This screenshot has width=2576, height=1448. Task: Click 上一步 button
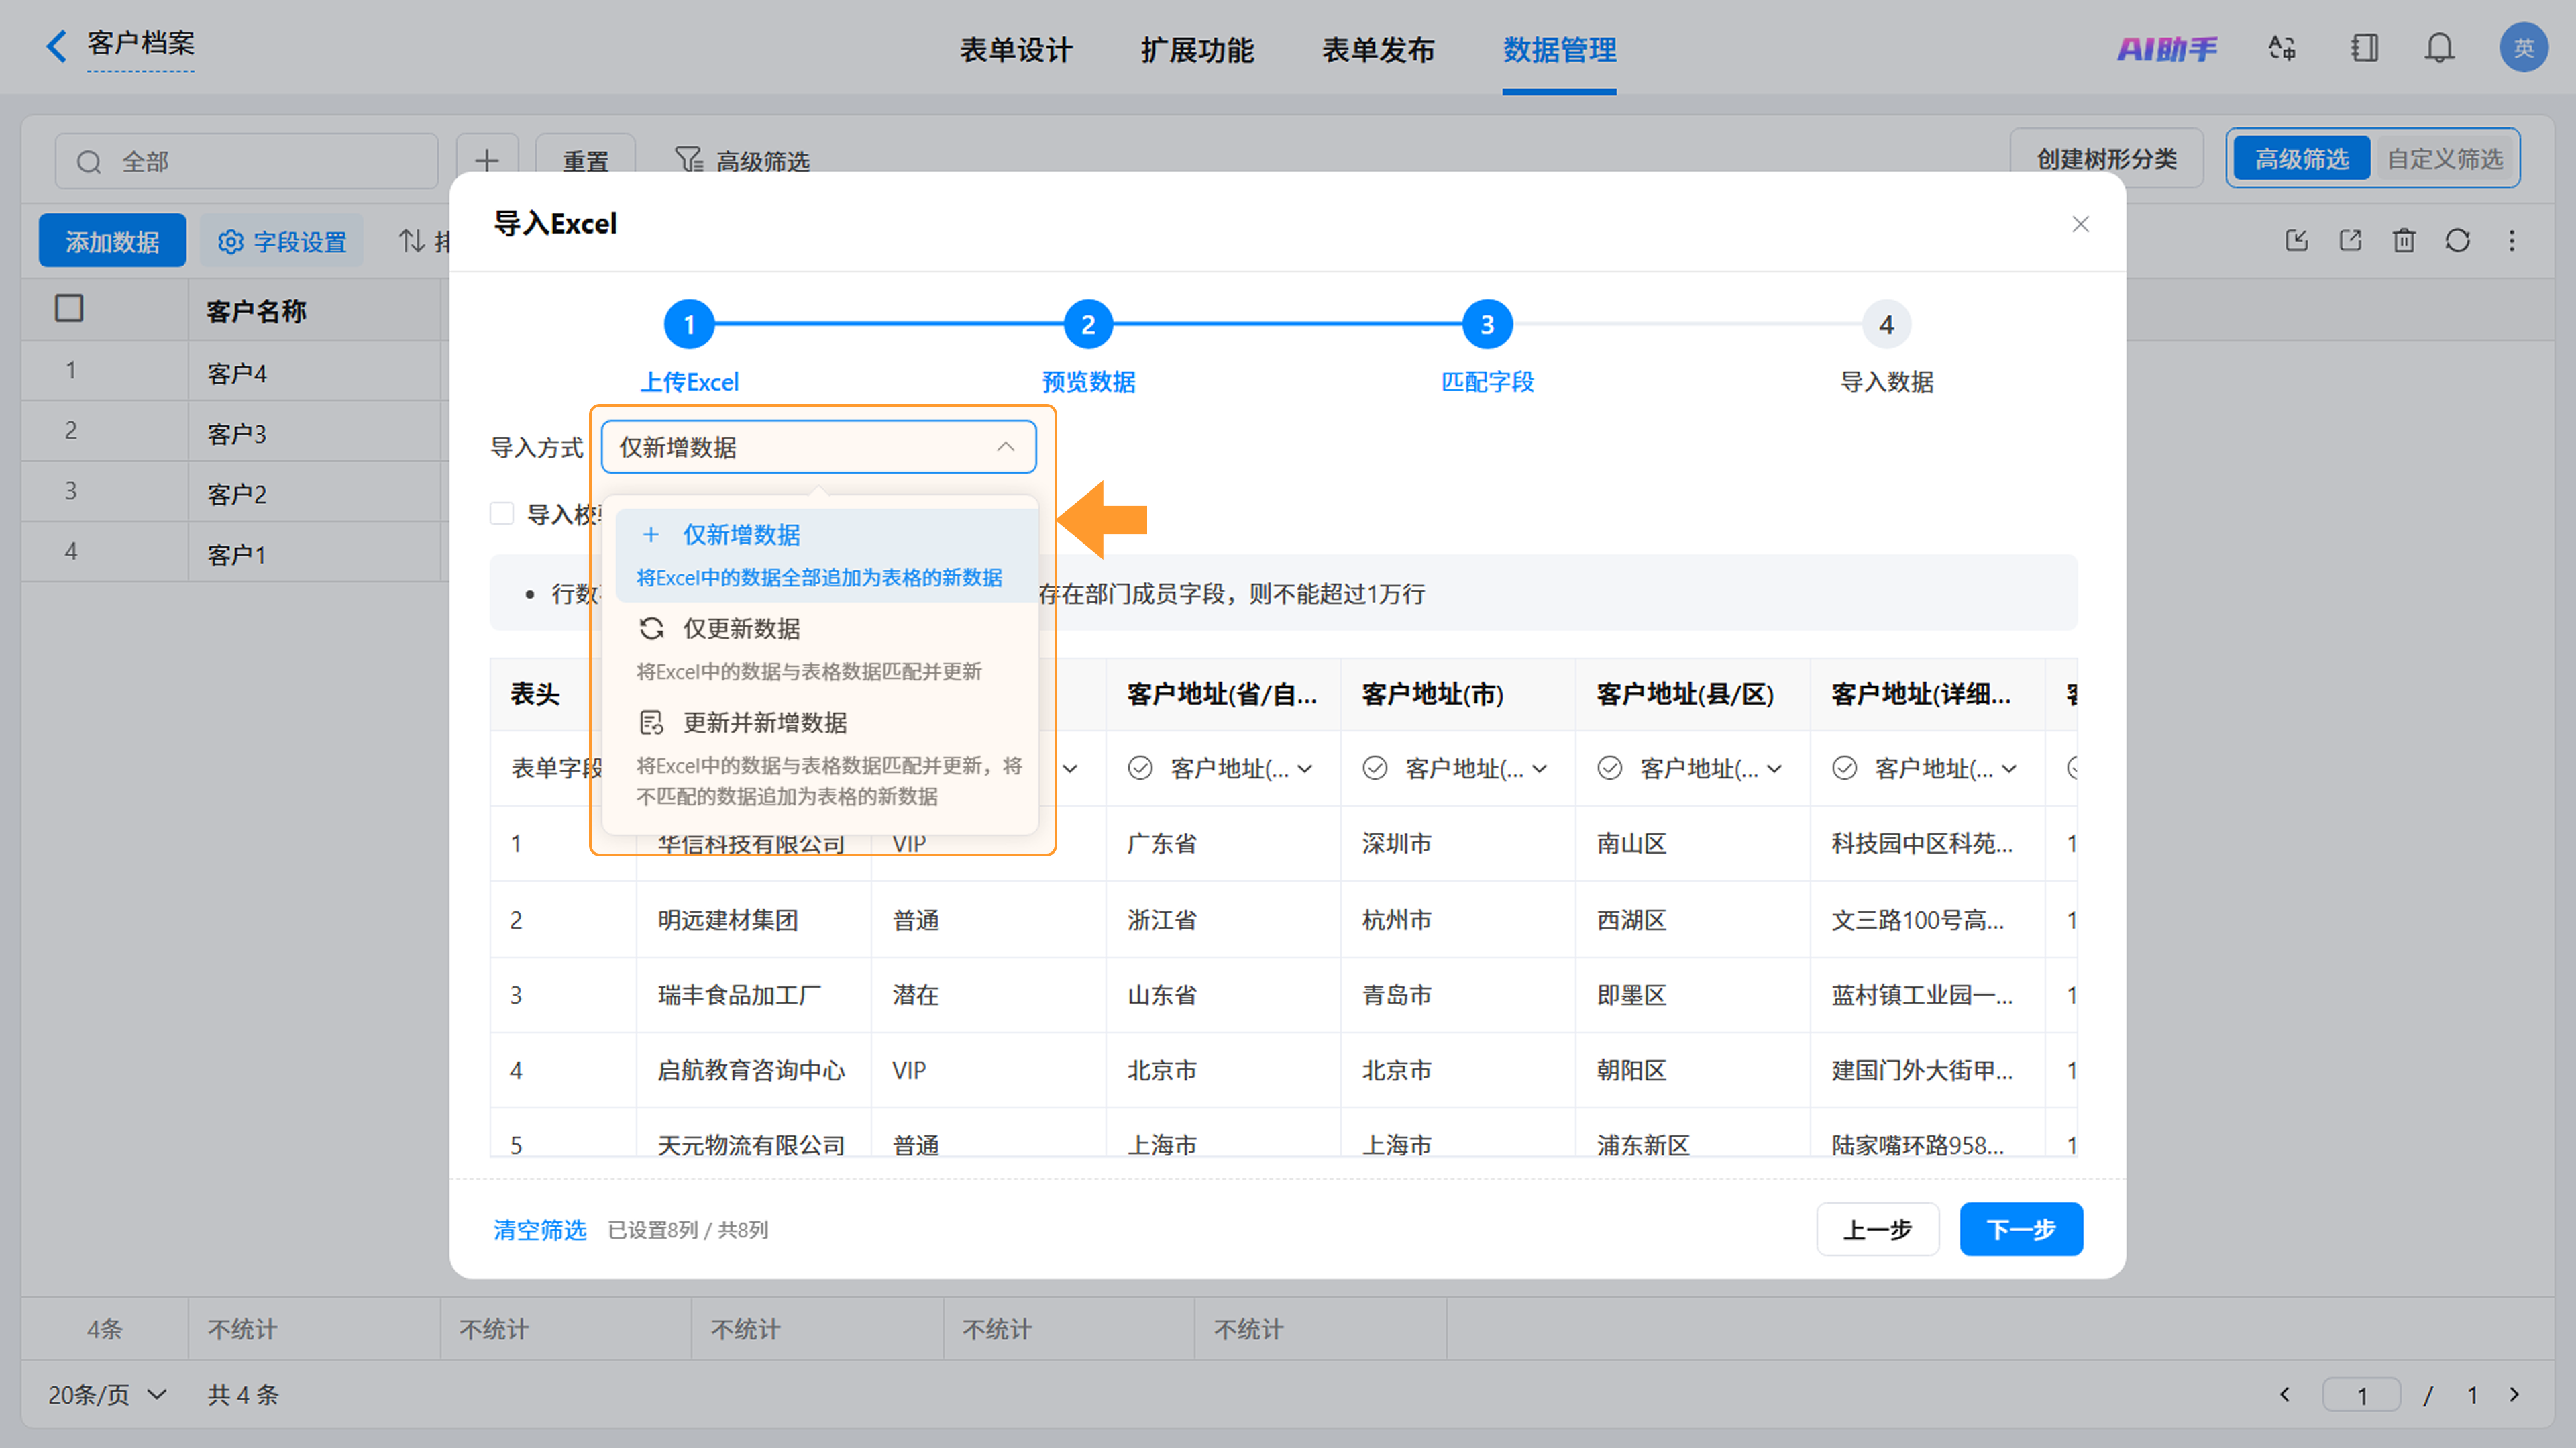(1877, 1229)
